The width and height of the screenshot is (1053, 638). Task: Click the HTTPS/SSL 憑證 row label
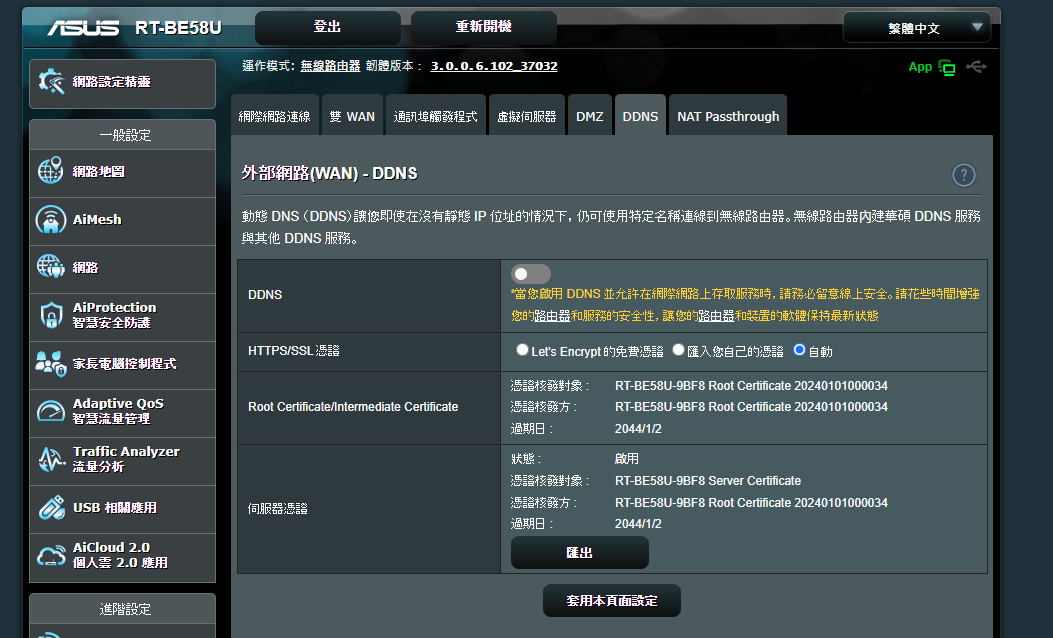click(294, 351)
